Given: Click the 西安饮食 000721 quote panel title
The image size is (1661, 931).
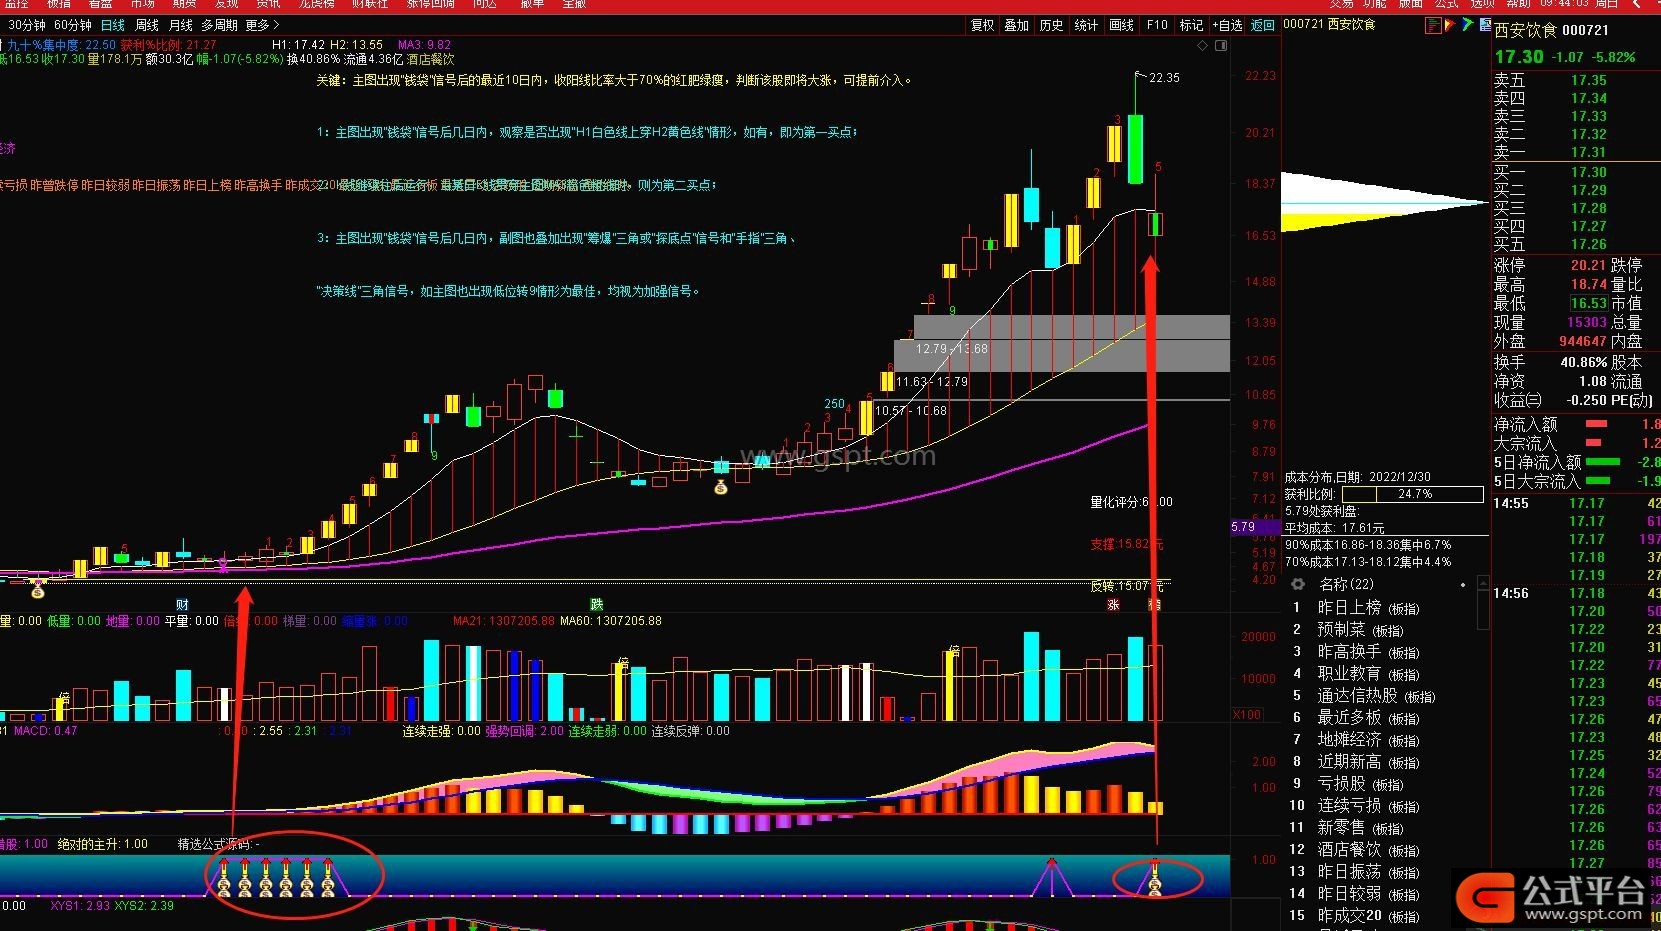Looking at the screenshot, I should 1551,31.
